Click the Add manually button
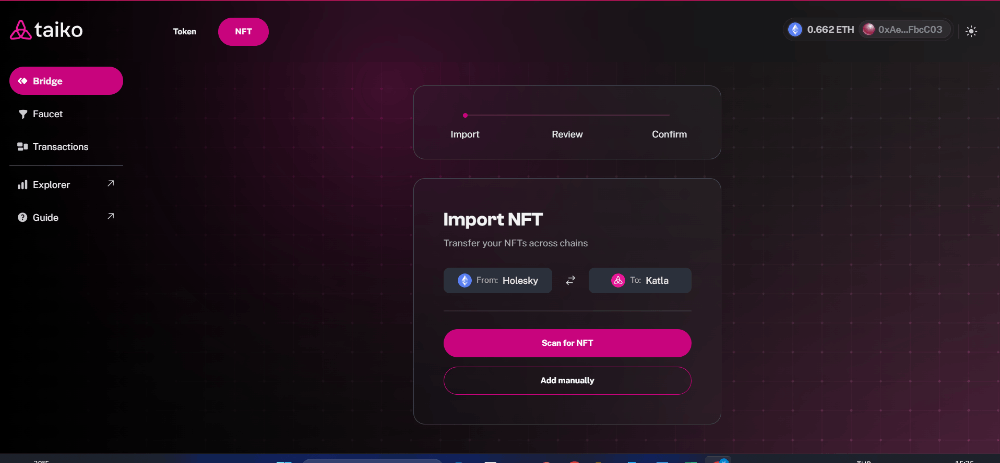The width and height of the screenshot is (1000, 463). coord(567,381)
